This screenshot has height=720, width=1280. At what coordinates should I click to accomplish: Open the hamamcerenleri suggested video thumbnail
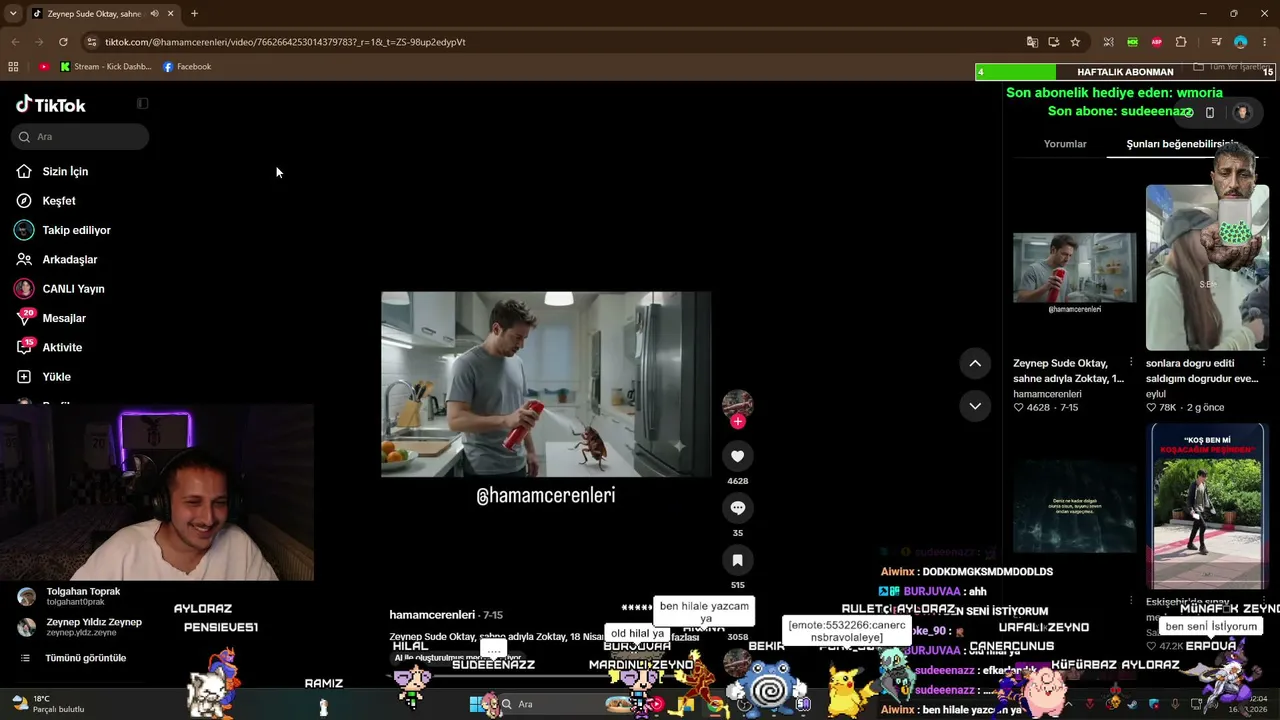click(1075, 268)
